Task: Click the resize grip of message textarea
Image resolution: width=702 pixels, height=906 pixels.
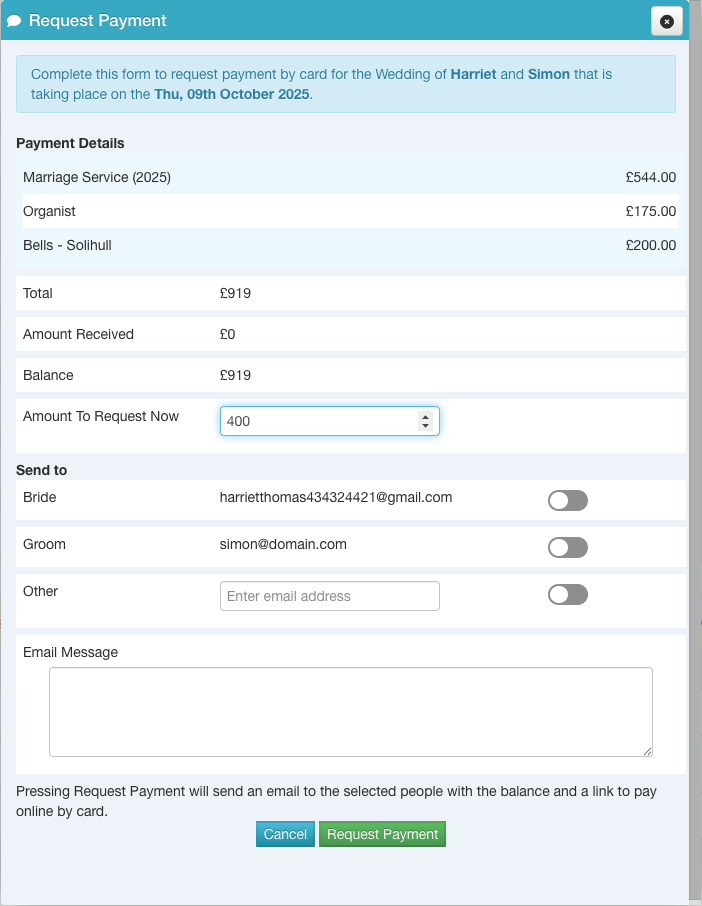Action: [x=647, y=751]
